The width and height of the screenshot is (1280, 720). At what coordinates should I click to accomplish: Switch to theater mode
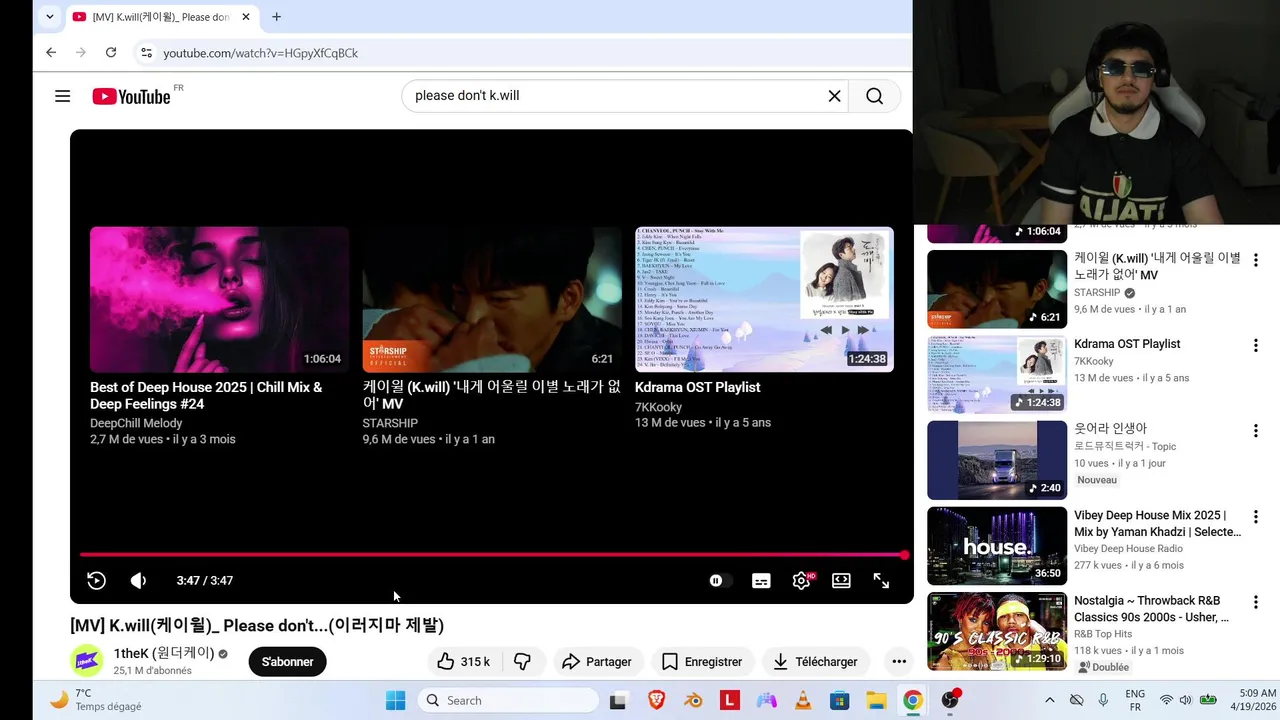841,580
